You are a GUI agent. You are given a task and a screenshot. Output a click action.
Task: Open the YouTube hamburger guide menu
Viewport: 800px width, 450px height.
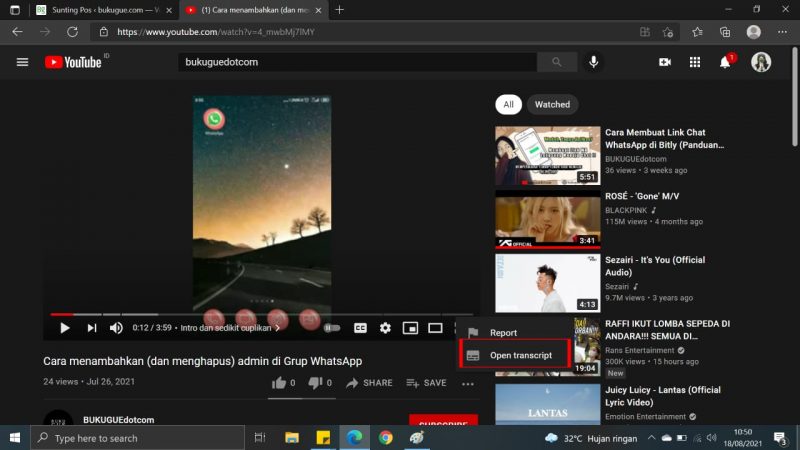(x=22, y=62)
